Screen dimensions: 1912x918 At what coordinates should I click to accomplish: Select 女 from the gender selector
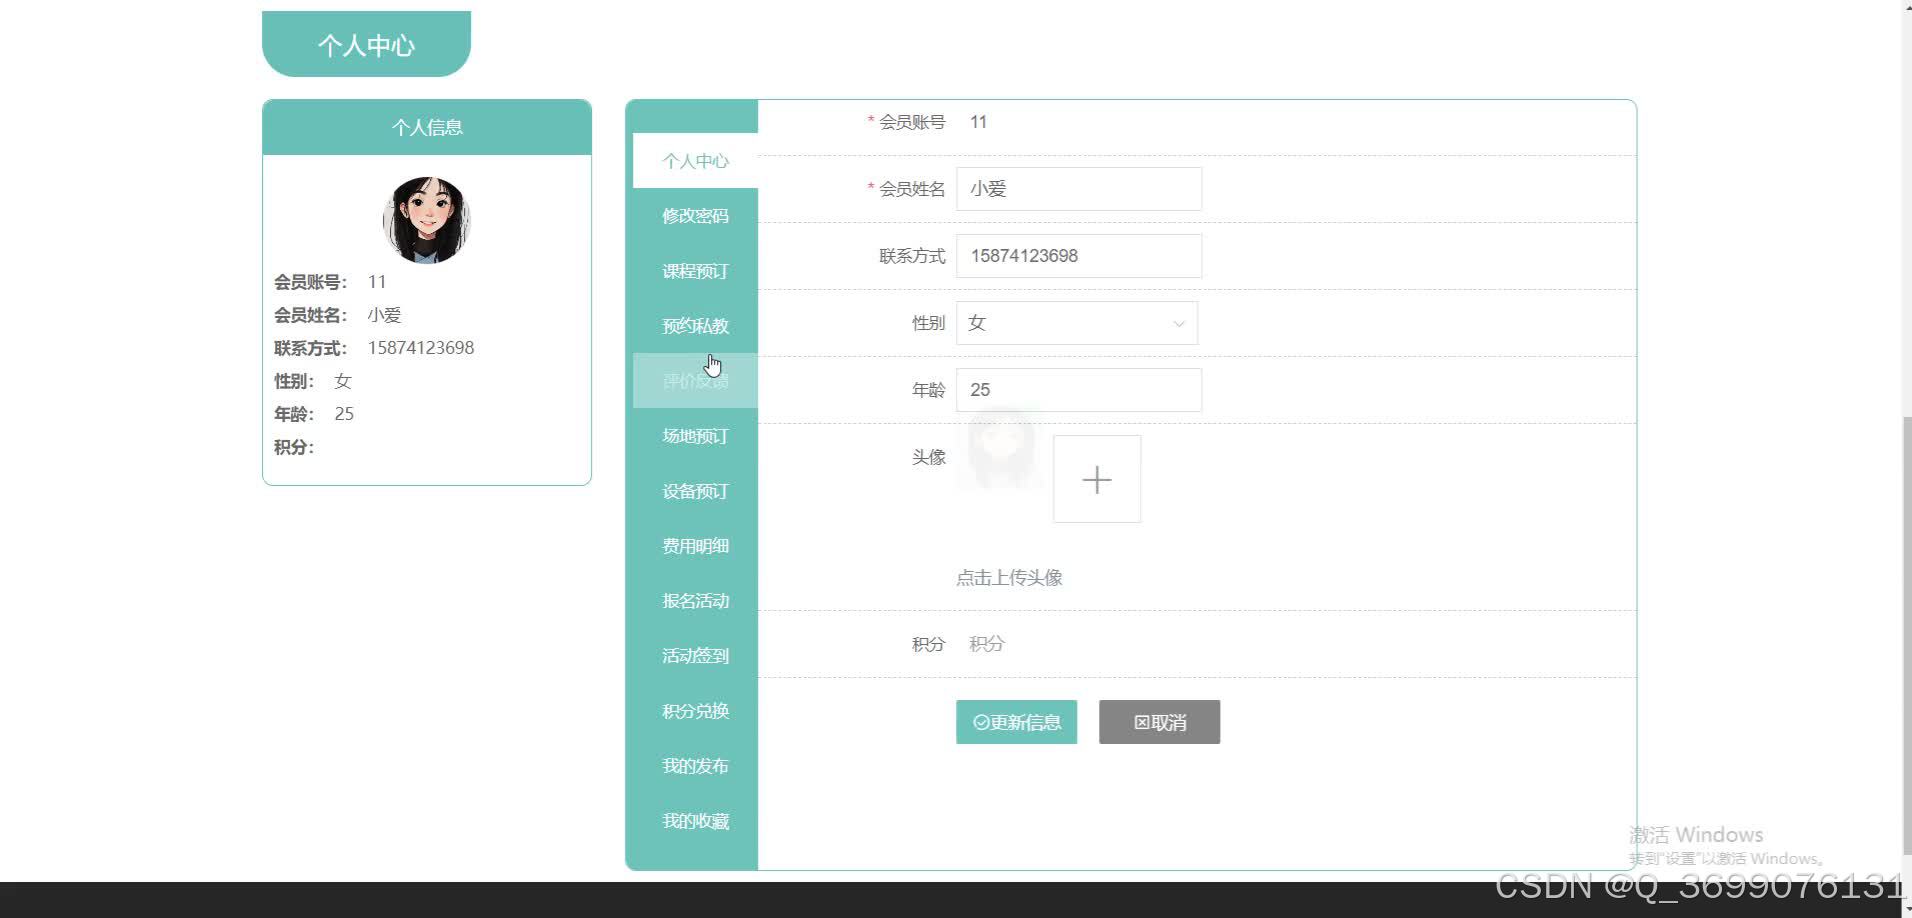[1077, 322]
